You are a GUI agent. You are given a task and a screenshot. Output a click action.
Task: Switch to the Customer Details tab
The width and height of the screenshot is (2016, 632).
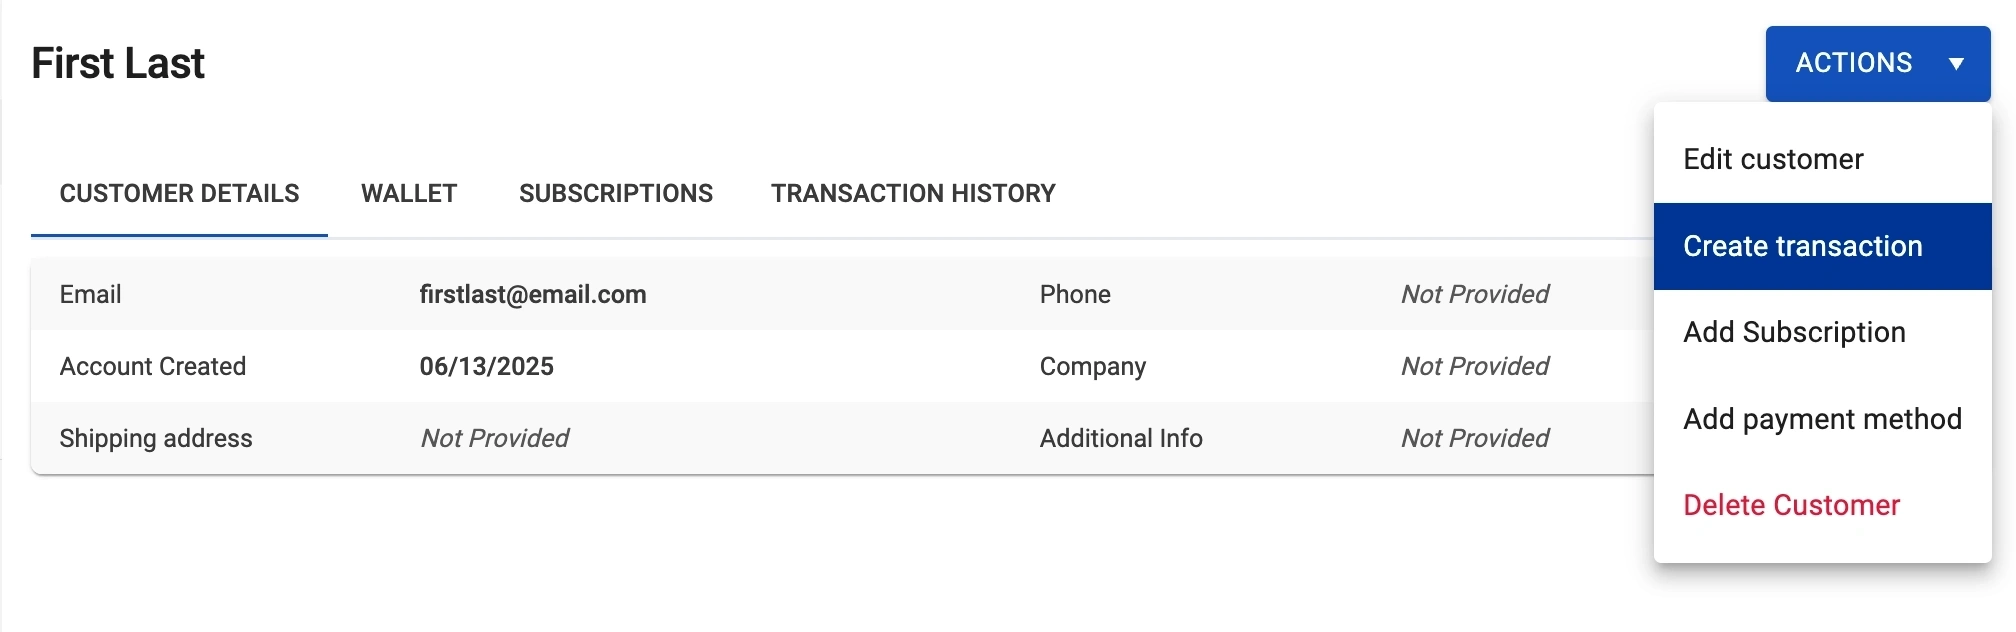179,194
